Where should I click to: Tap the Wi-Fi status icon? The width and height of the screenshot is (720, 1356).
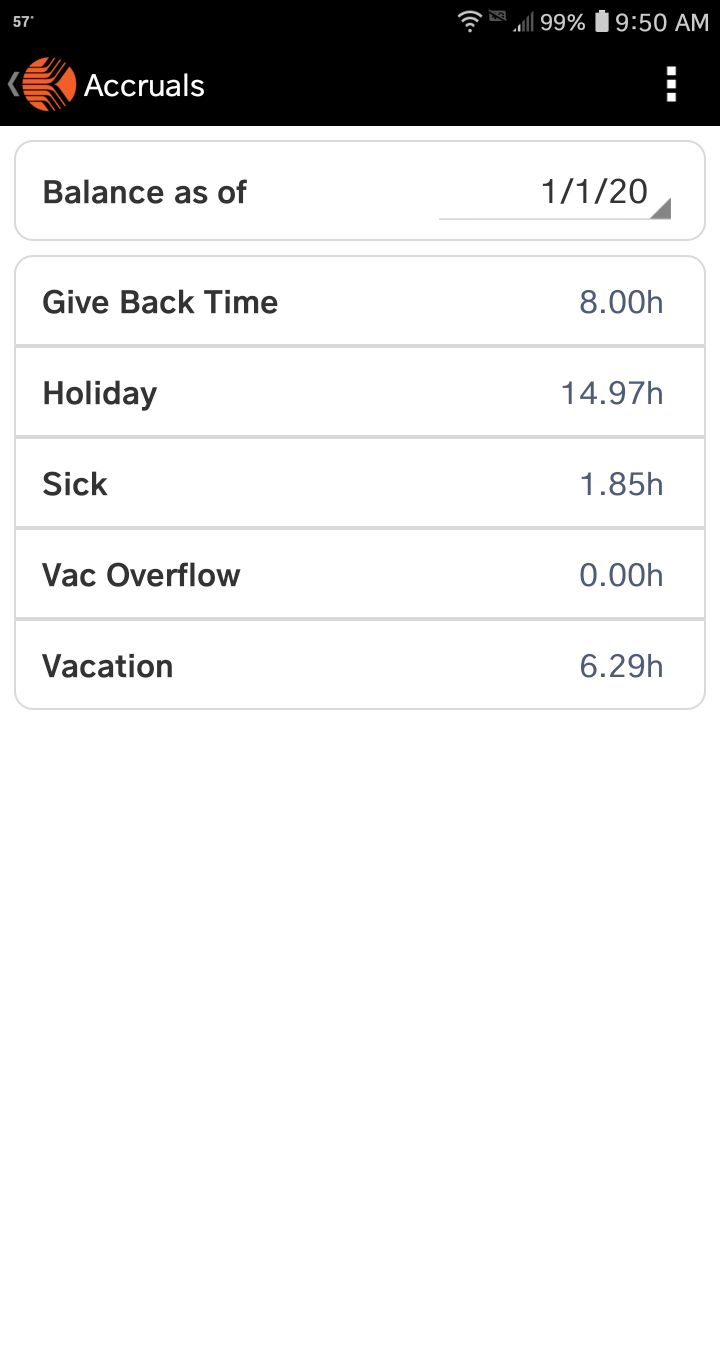[469, 22]
